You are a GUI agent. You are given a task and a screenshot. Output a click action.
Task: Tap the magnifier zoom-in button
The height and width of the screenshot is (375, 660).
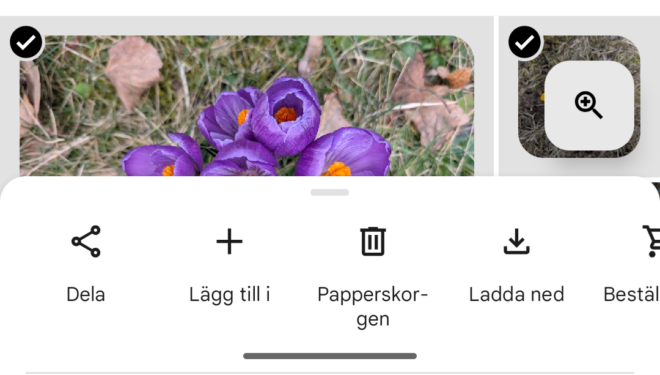pyautogui.click(x=589, y=105)
